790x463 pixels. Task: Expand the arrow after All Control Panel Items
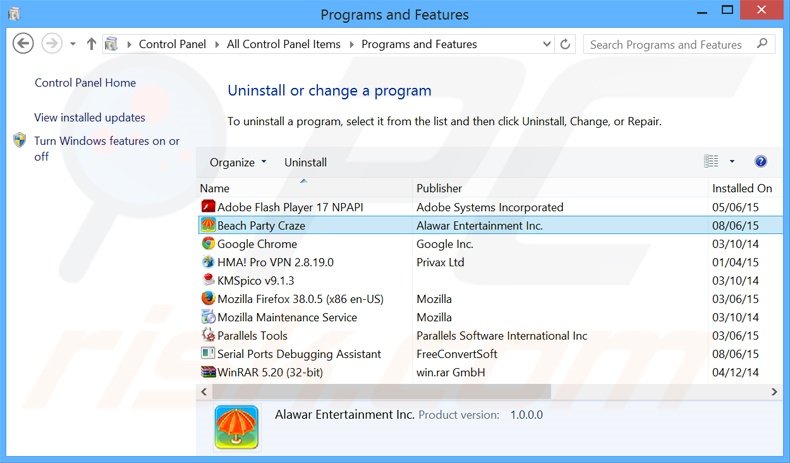351,44
